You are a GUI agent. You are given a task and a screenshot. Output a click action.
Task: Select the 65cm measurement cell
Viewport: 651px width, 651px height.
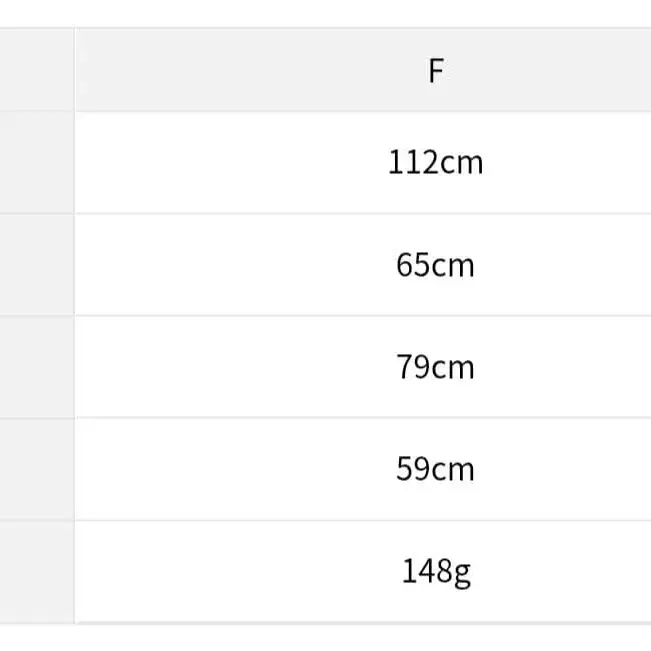point(435,265)
